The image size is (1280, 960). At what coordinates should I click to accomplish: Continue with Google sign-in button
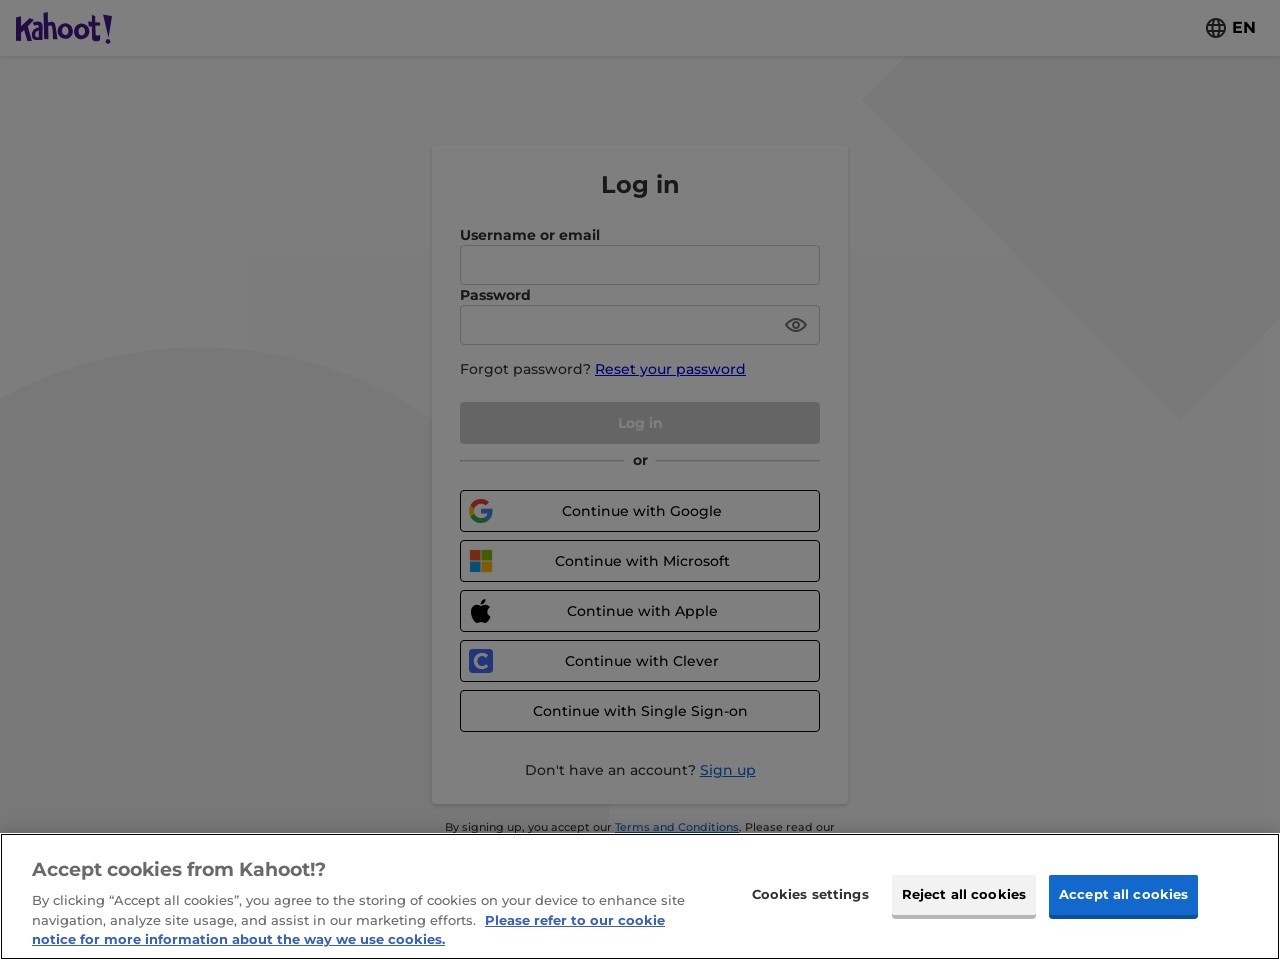[x=640, y=511]
